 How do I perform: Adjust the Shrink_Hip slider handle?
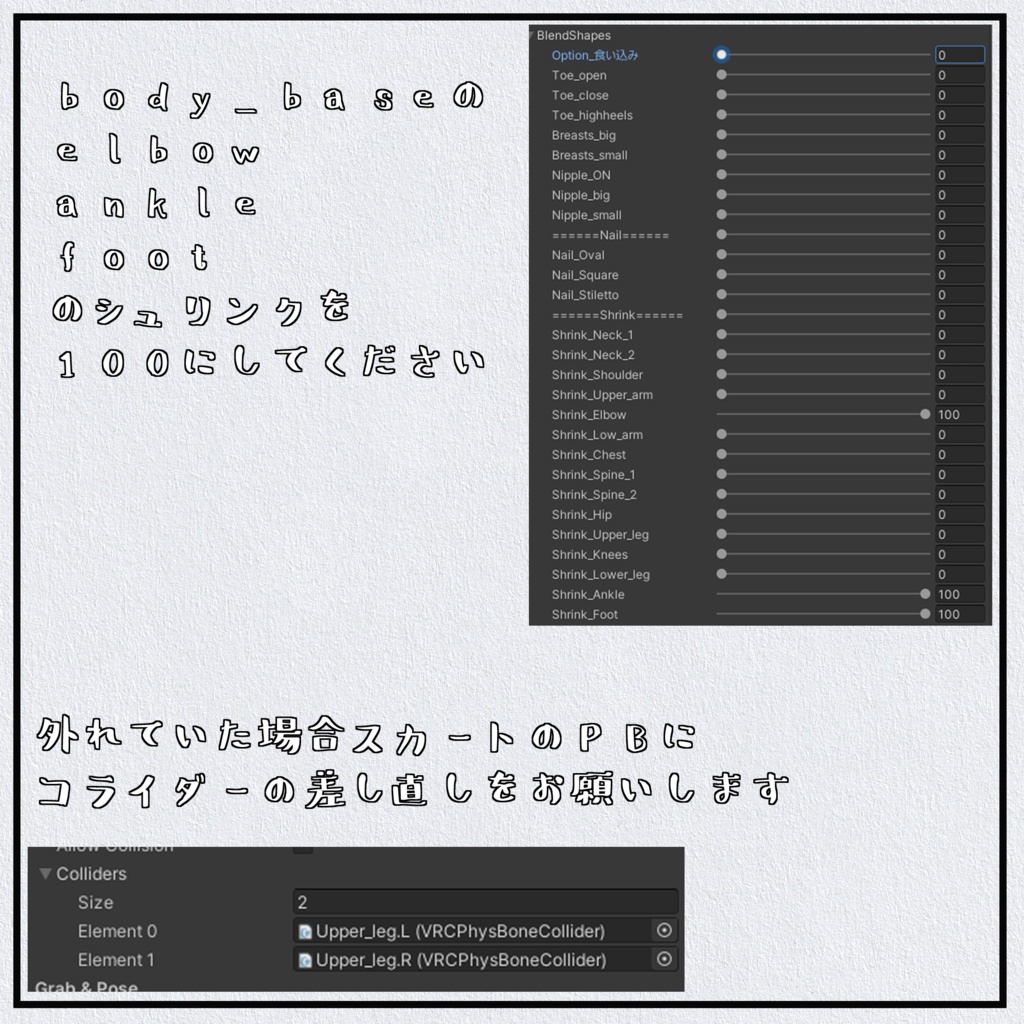[721, 514]
